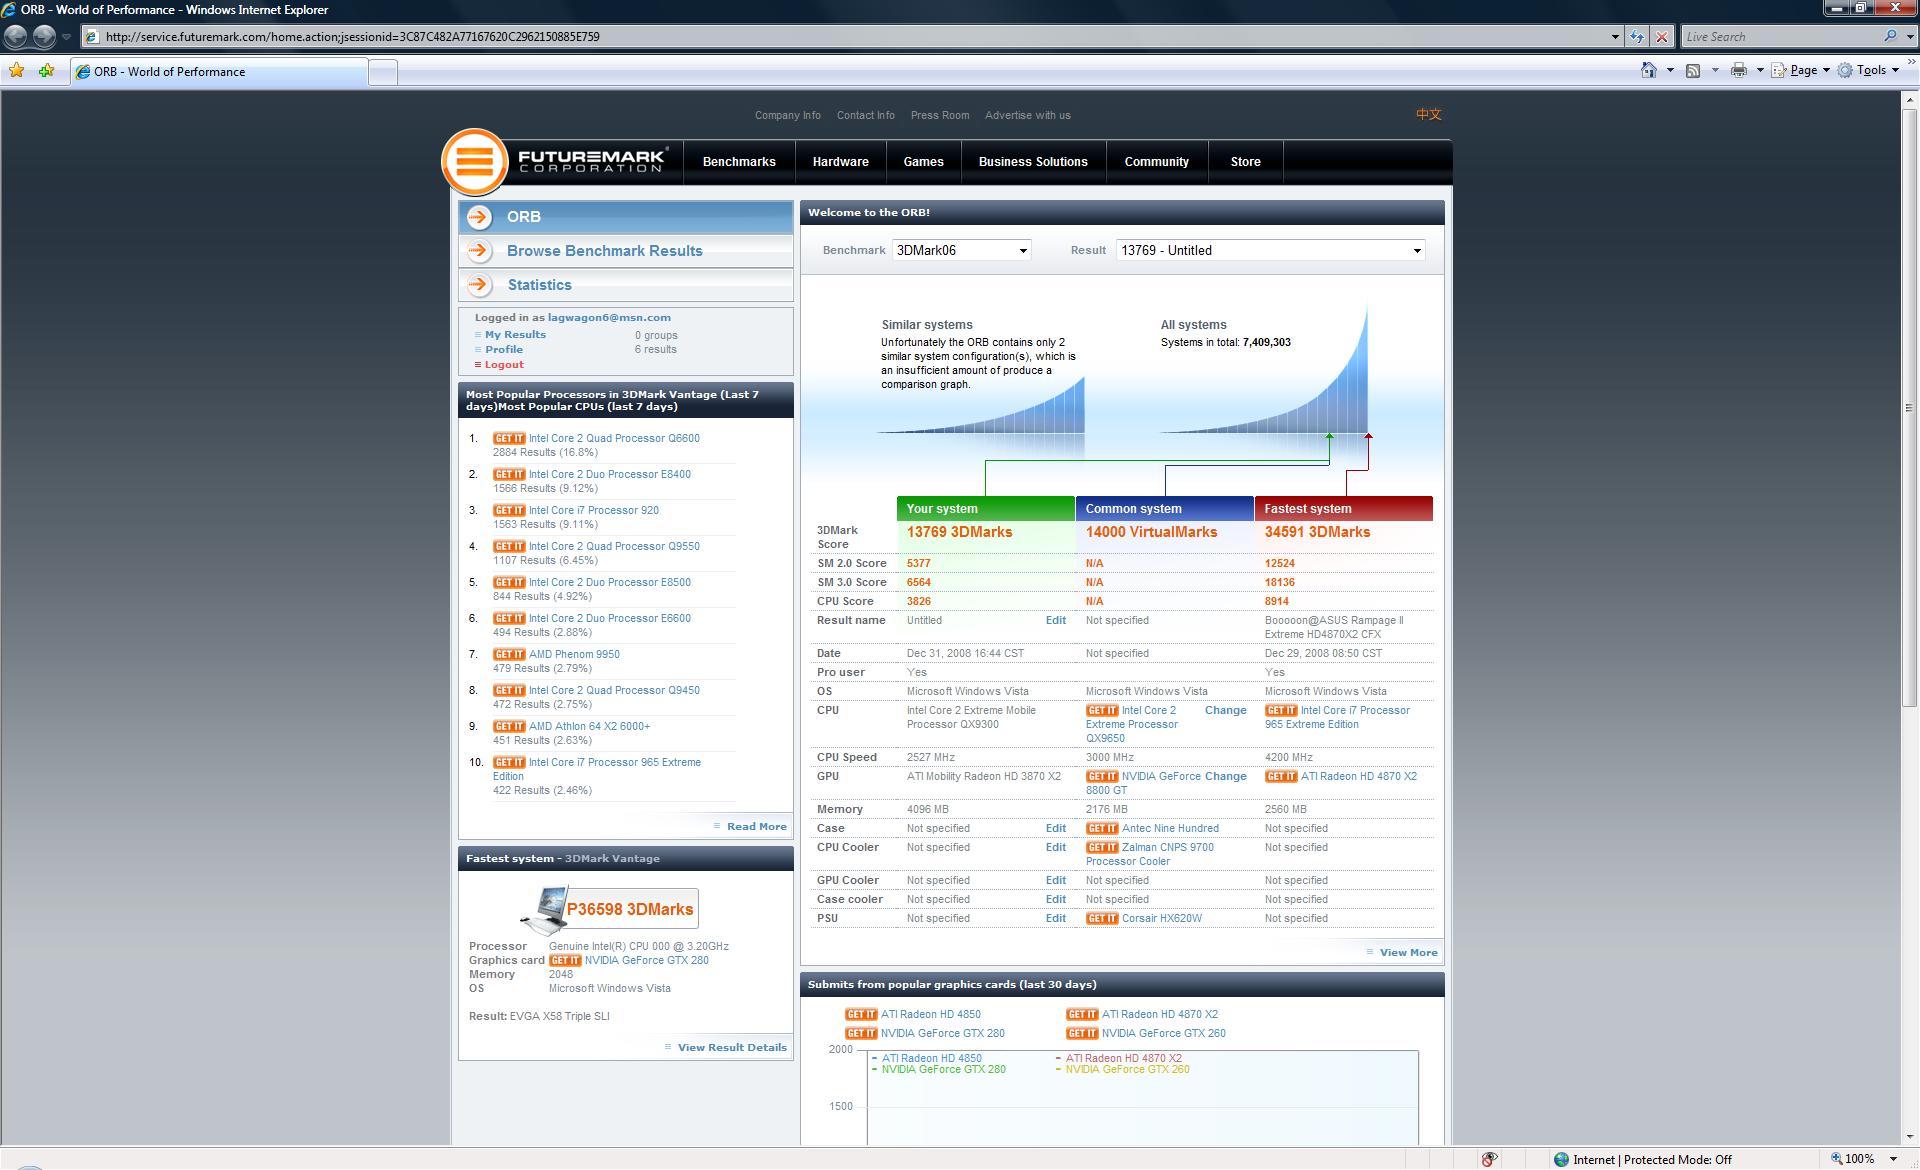This screenshot has height=1170, width=1920.
Task: Click the browser Forward button
Action: [44, 37]
